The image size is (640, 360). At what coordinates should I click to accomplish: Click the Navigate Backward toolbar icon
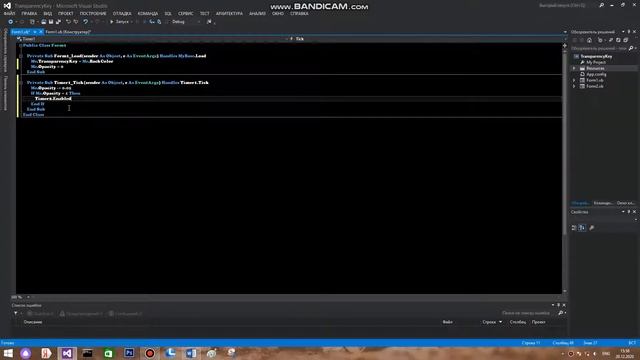click(x=11, y=22)
